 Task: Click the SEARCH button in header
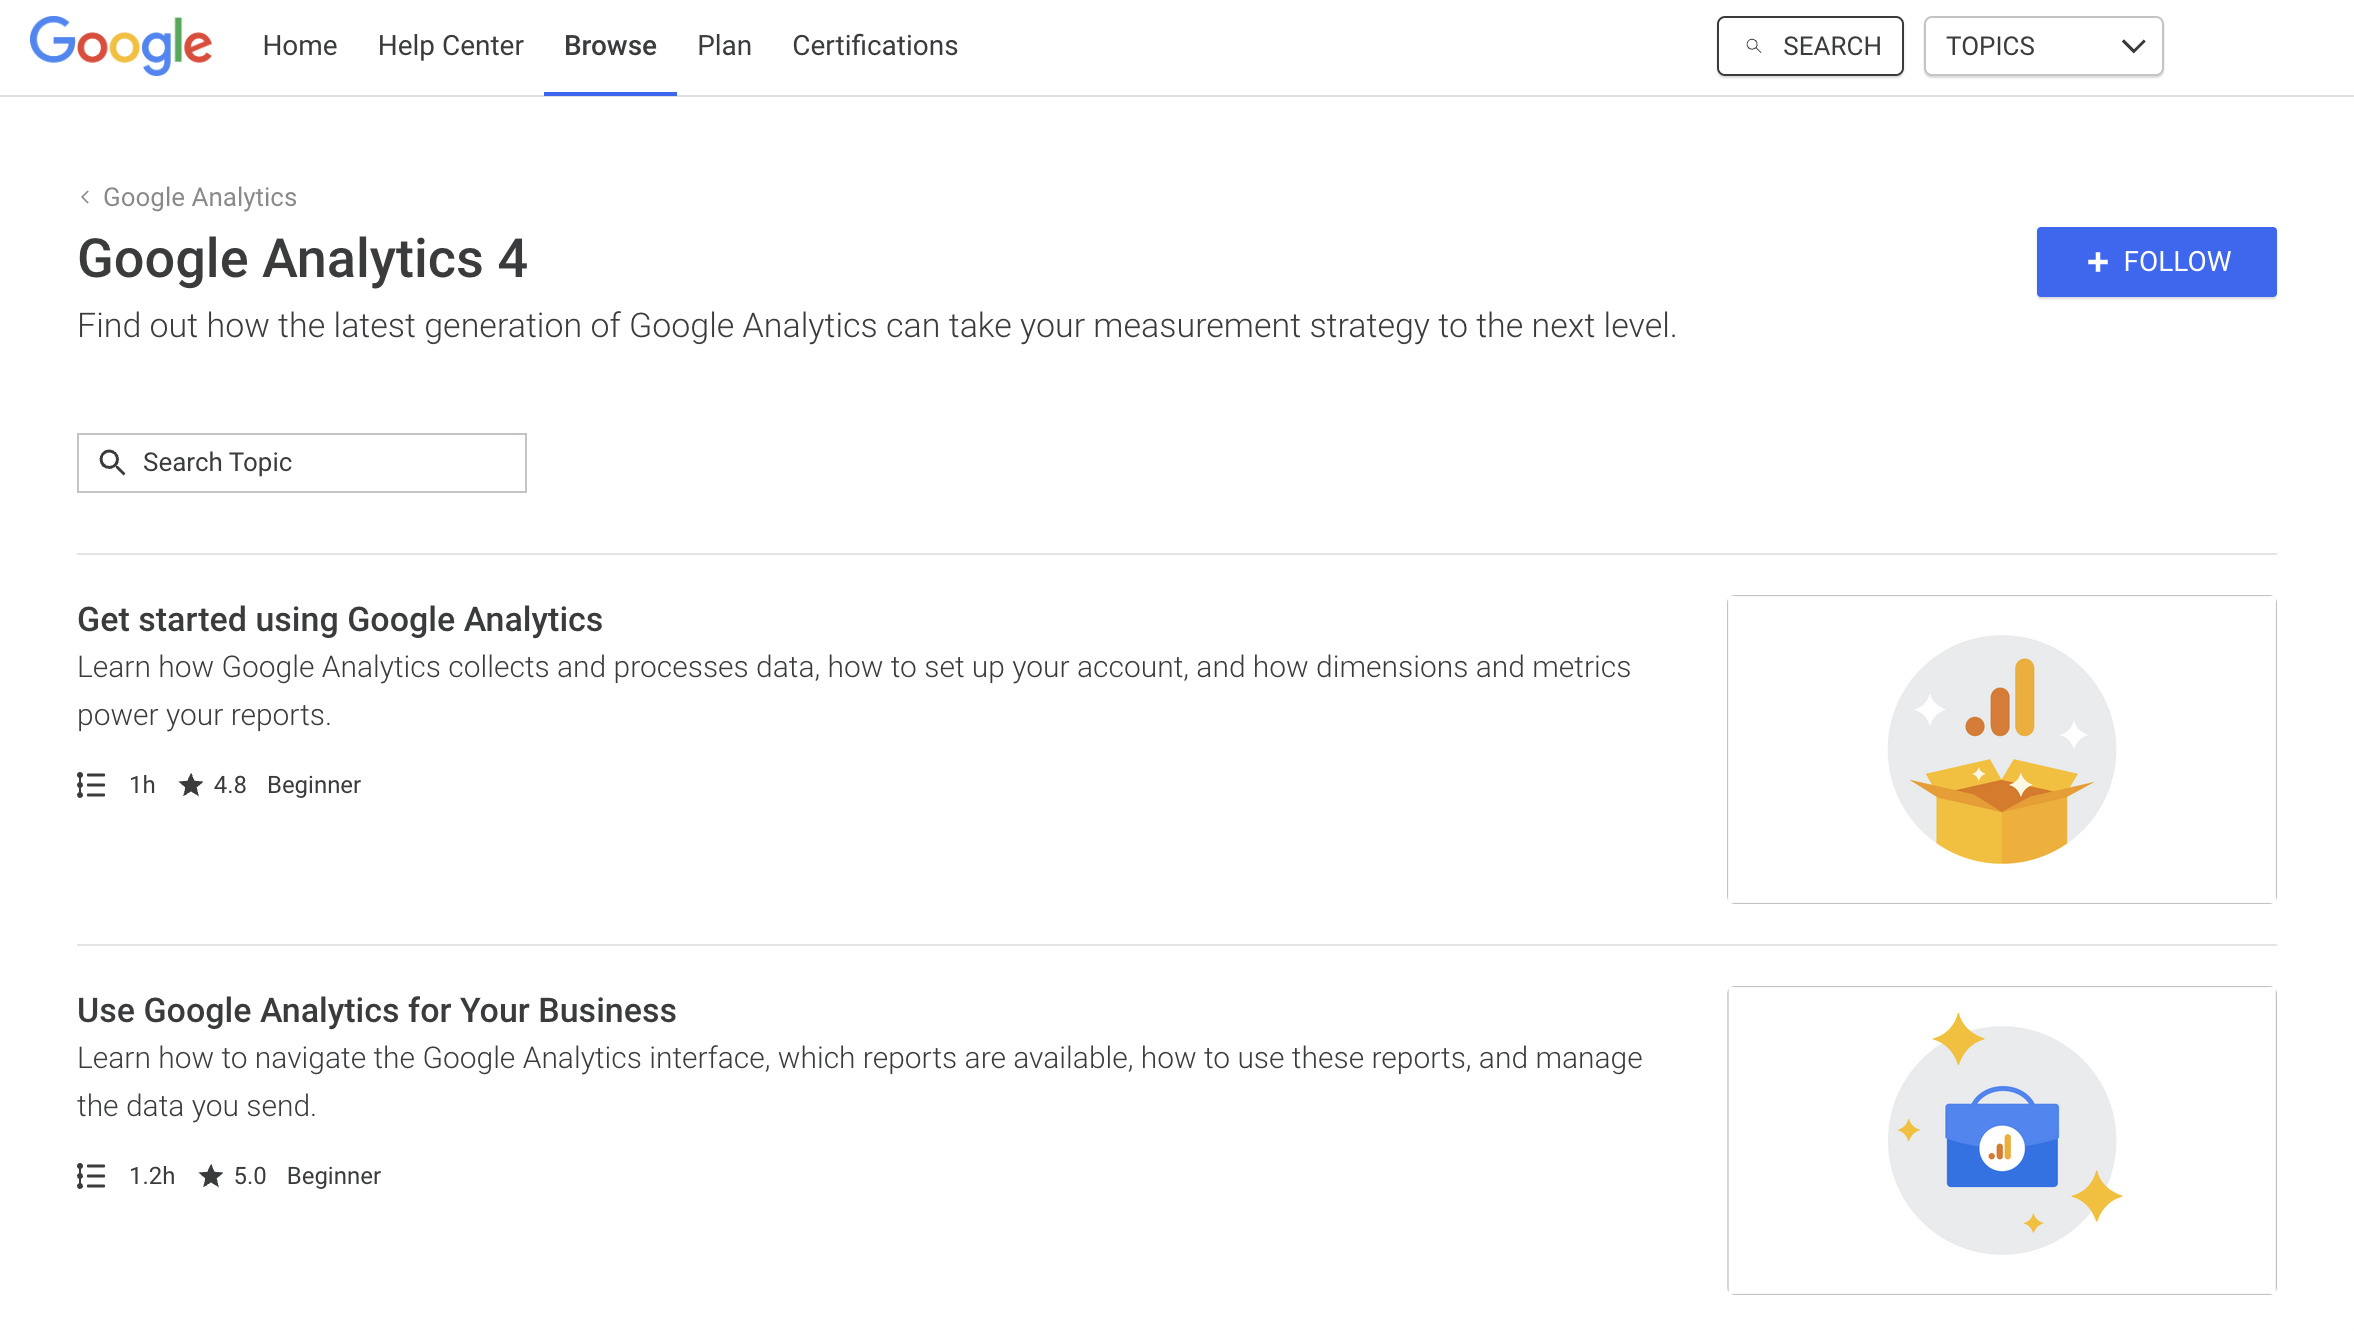click(x=1810, y=46)
